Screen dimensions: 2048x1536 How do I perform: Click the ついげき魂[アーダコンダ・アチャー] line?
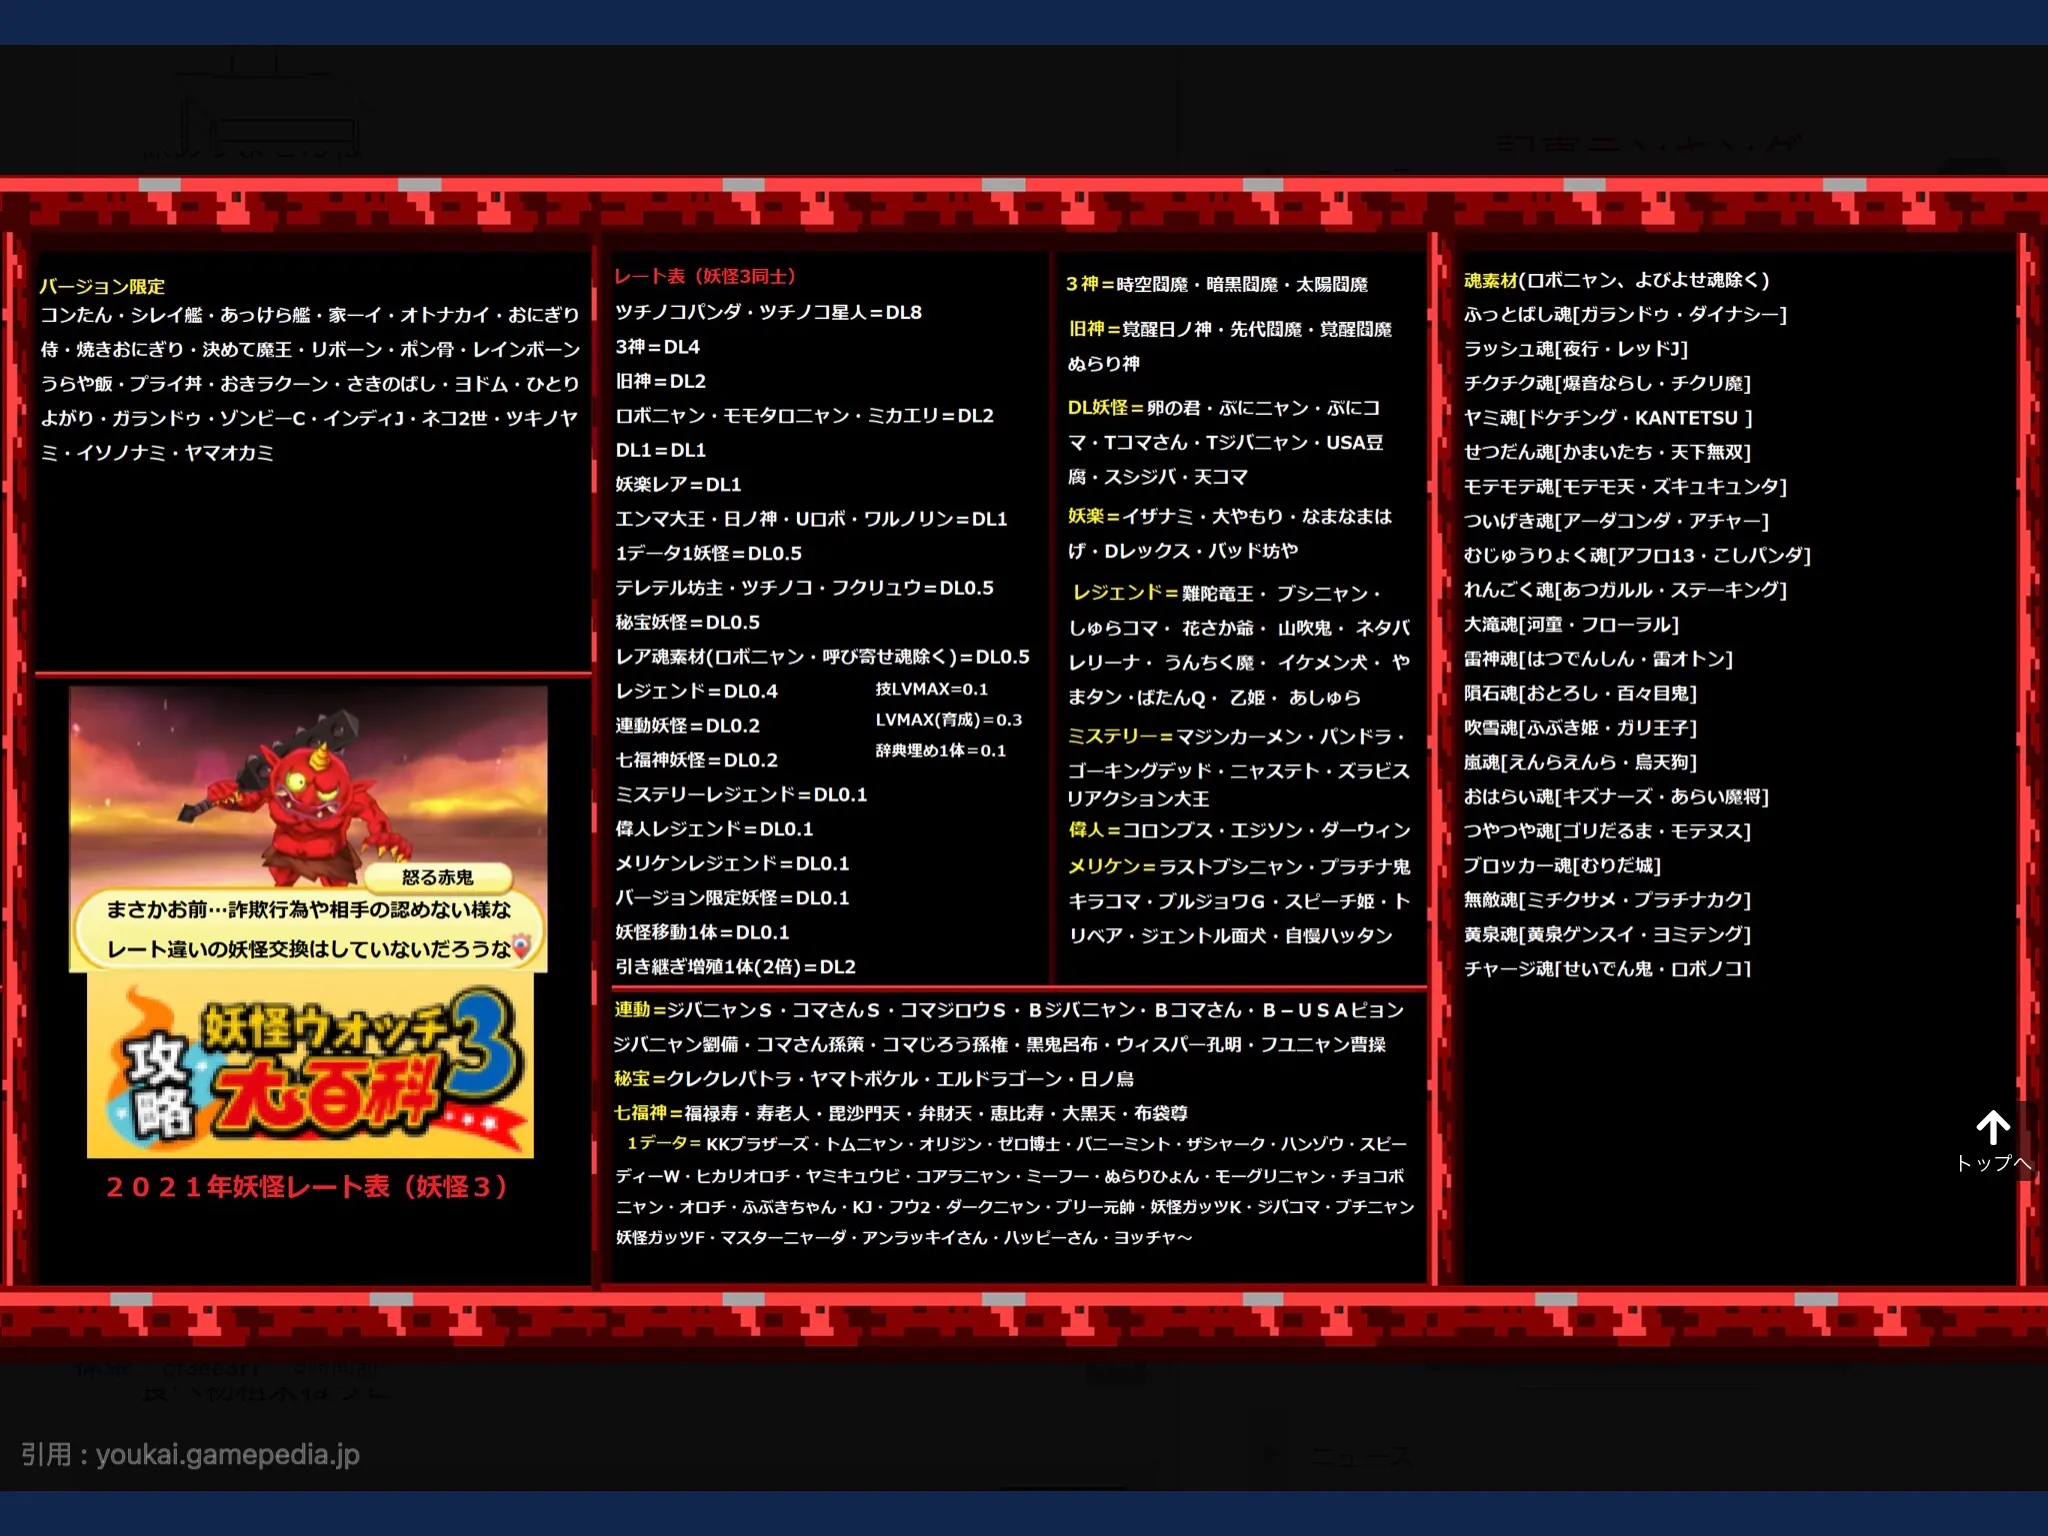click(1616, 521)
